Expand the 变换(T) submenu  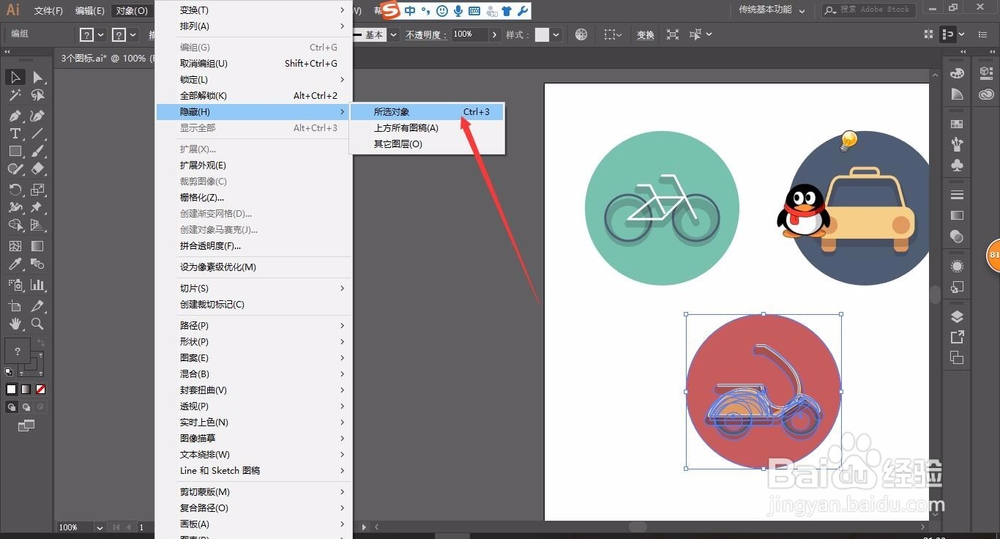coord(254,10)
